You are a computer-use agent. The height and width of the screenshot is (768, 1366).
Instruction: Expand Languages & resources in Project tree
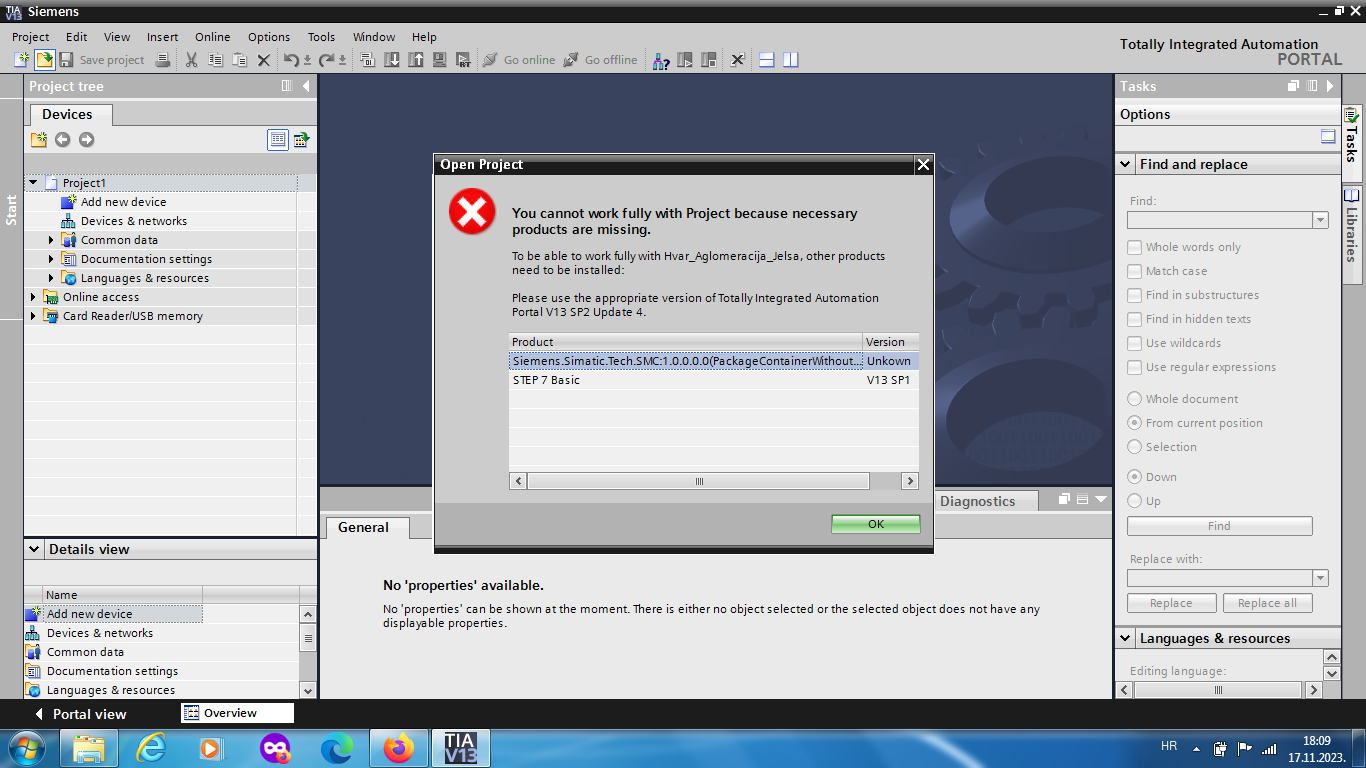coord(51,278)
